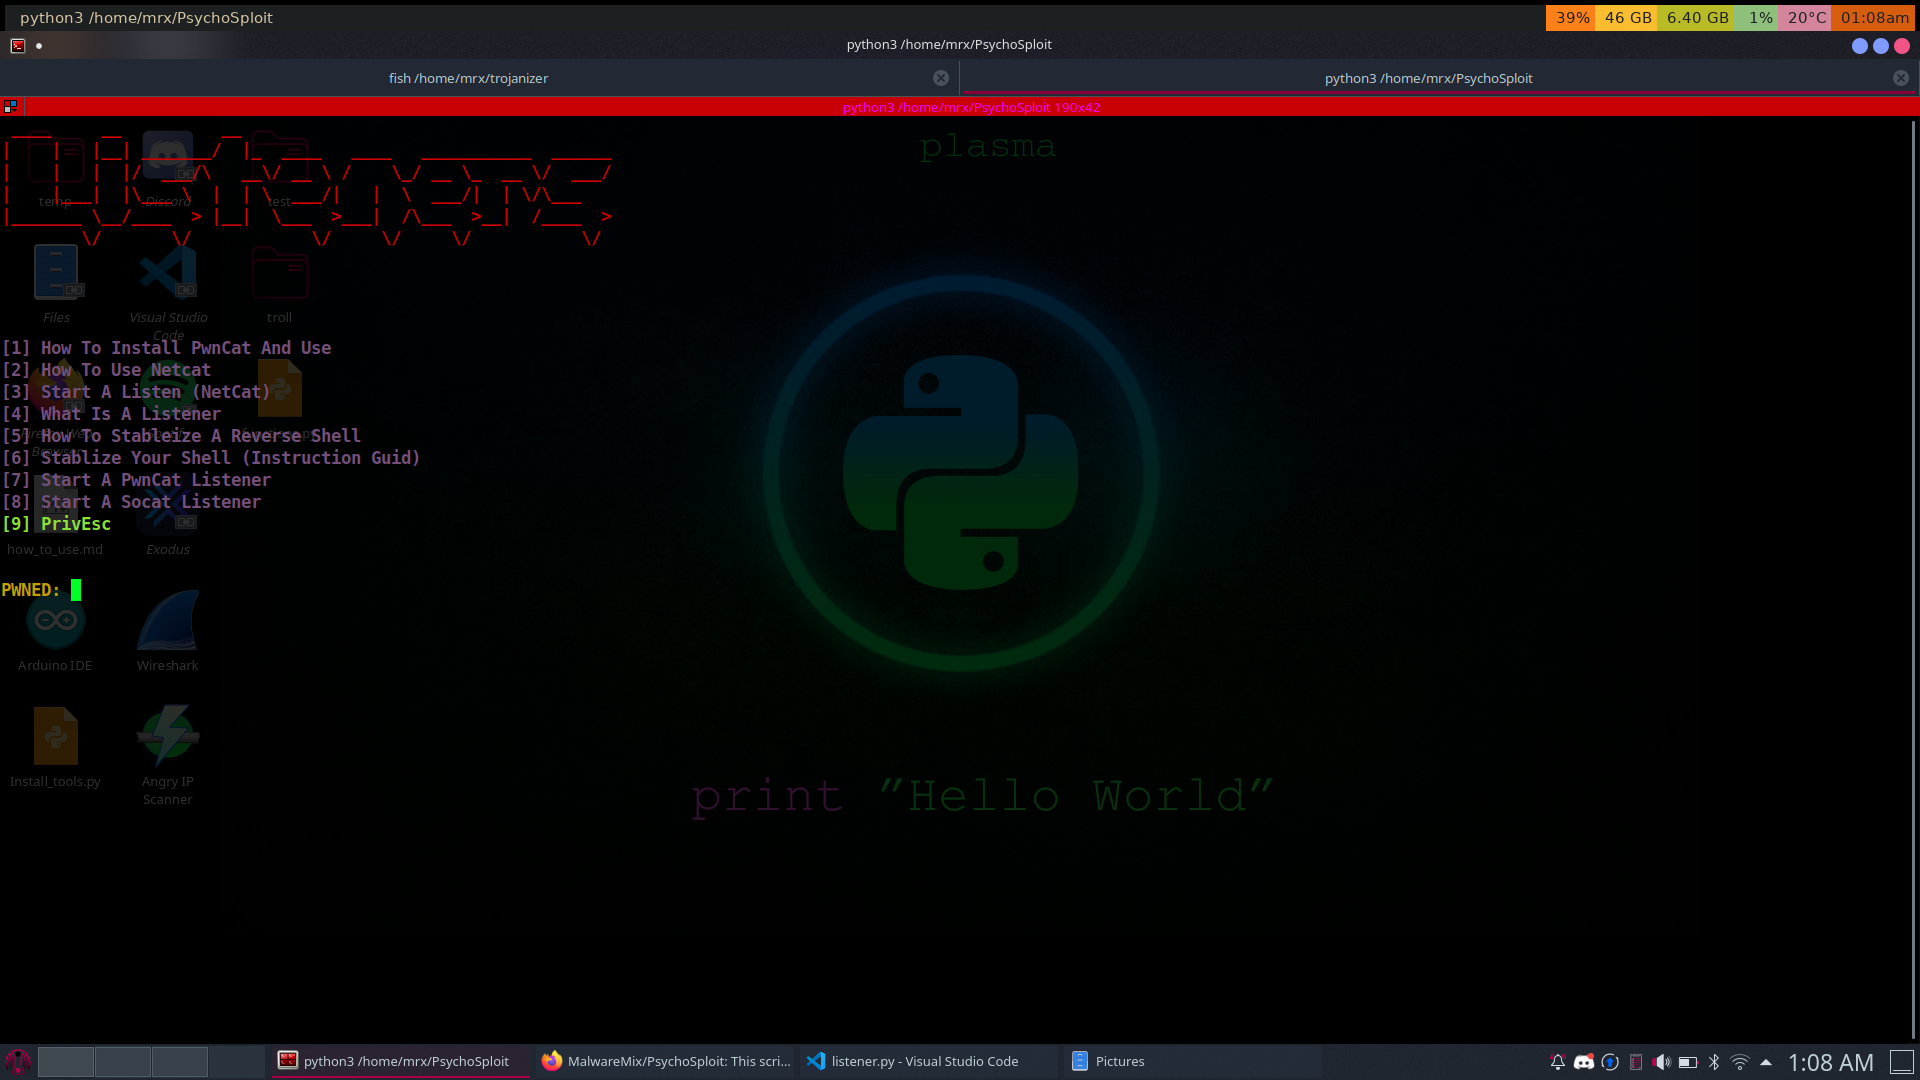
Task: Close the fish trojanizer tab
Action: 940,78
